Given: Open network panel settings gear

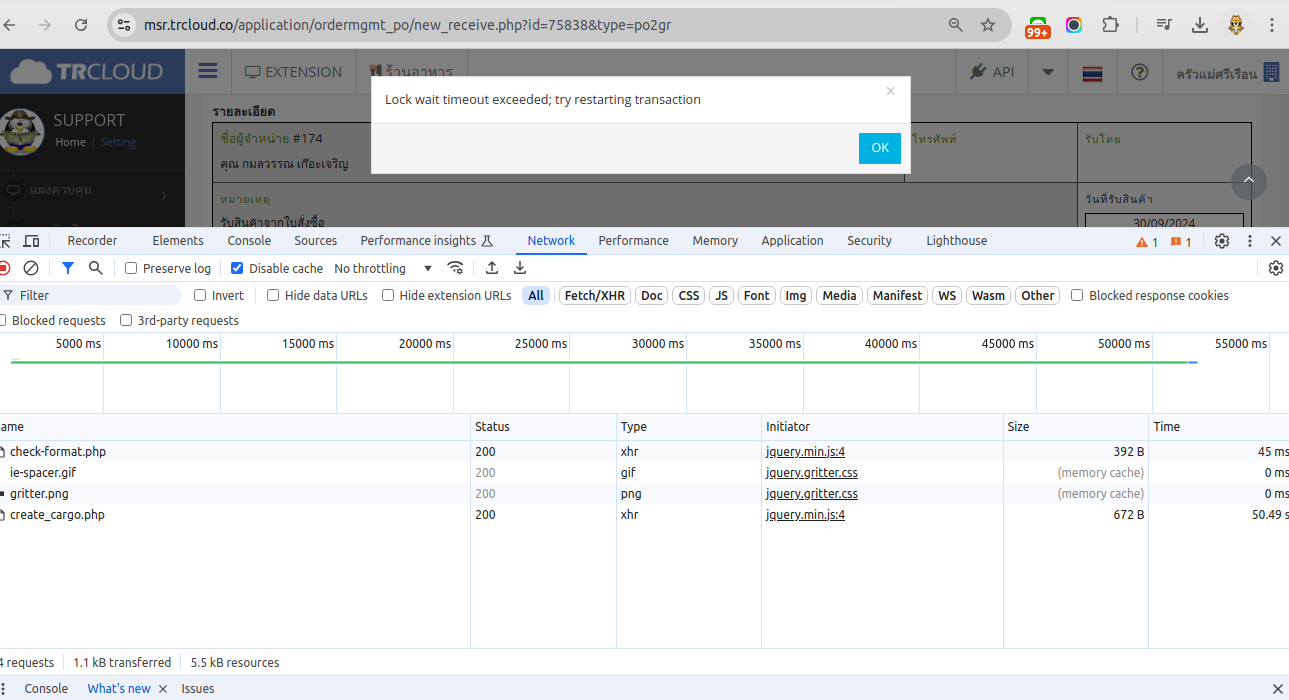Looking at the screenshot, I should click(x=1276, y=268).
